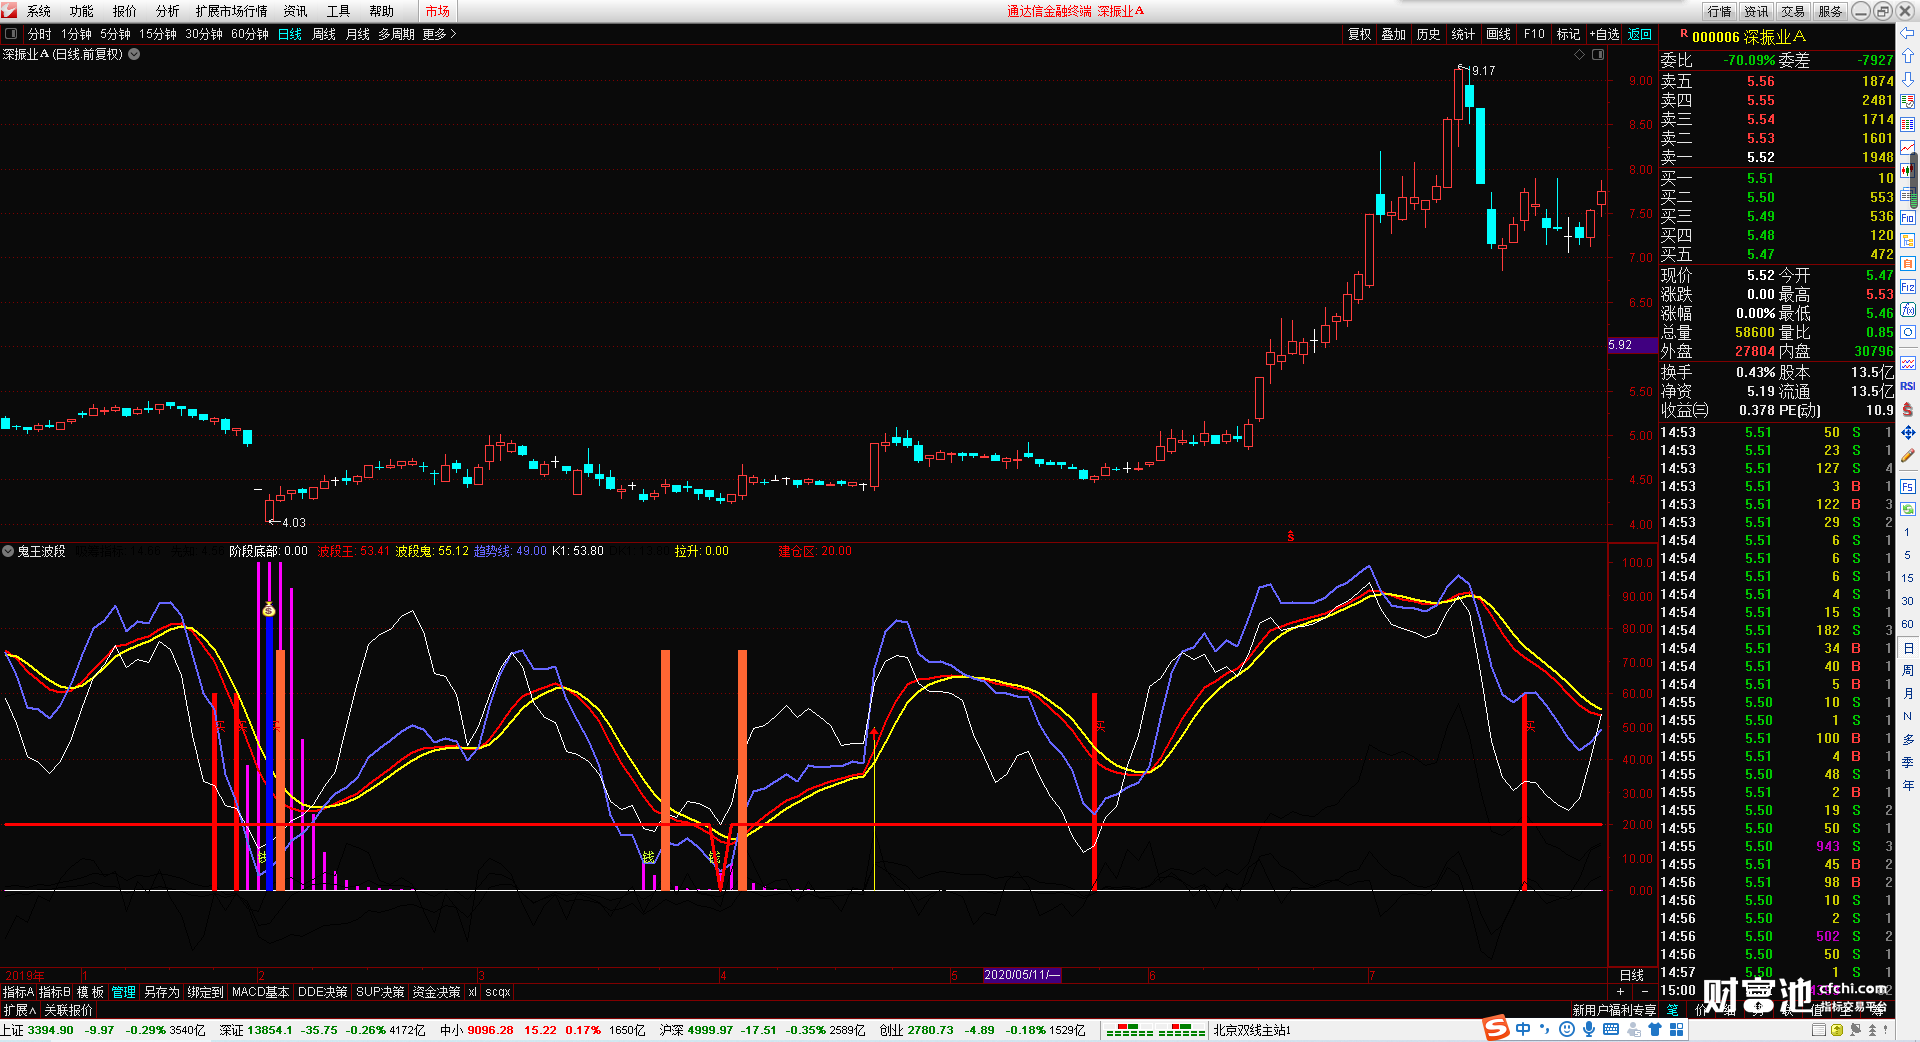Expand 更多 periods dropdown
Image resolution: width=1920 pixels, height=1042 pixels.
point(439,34)
